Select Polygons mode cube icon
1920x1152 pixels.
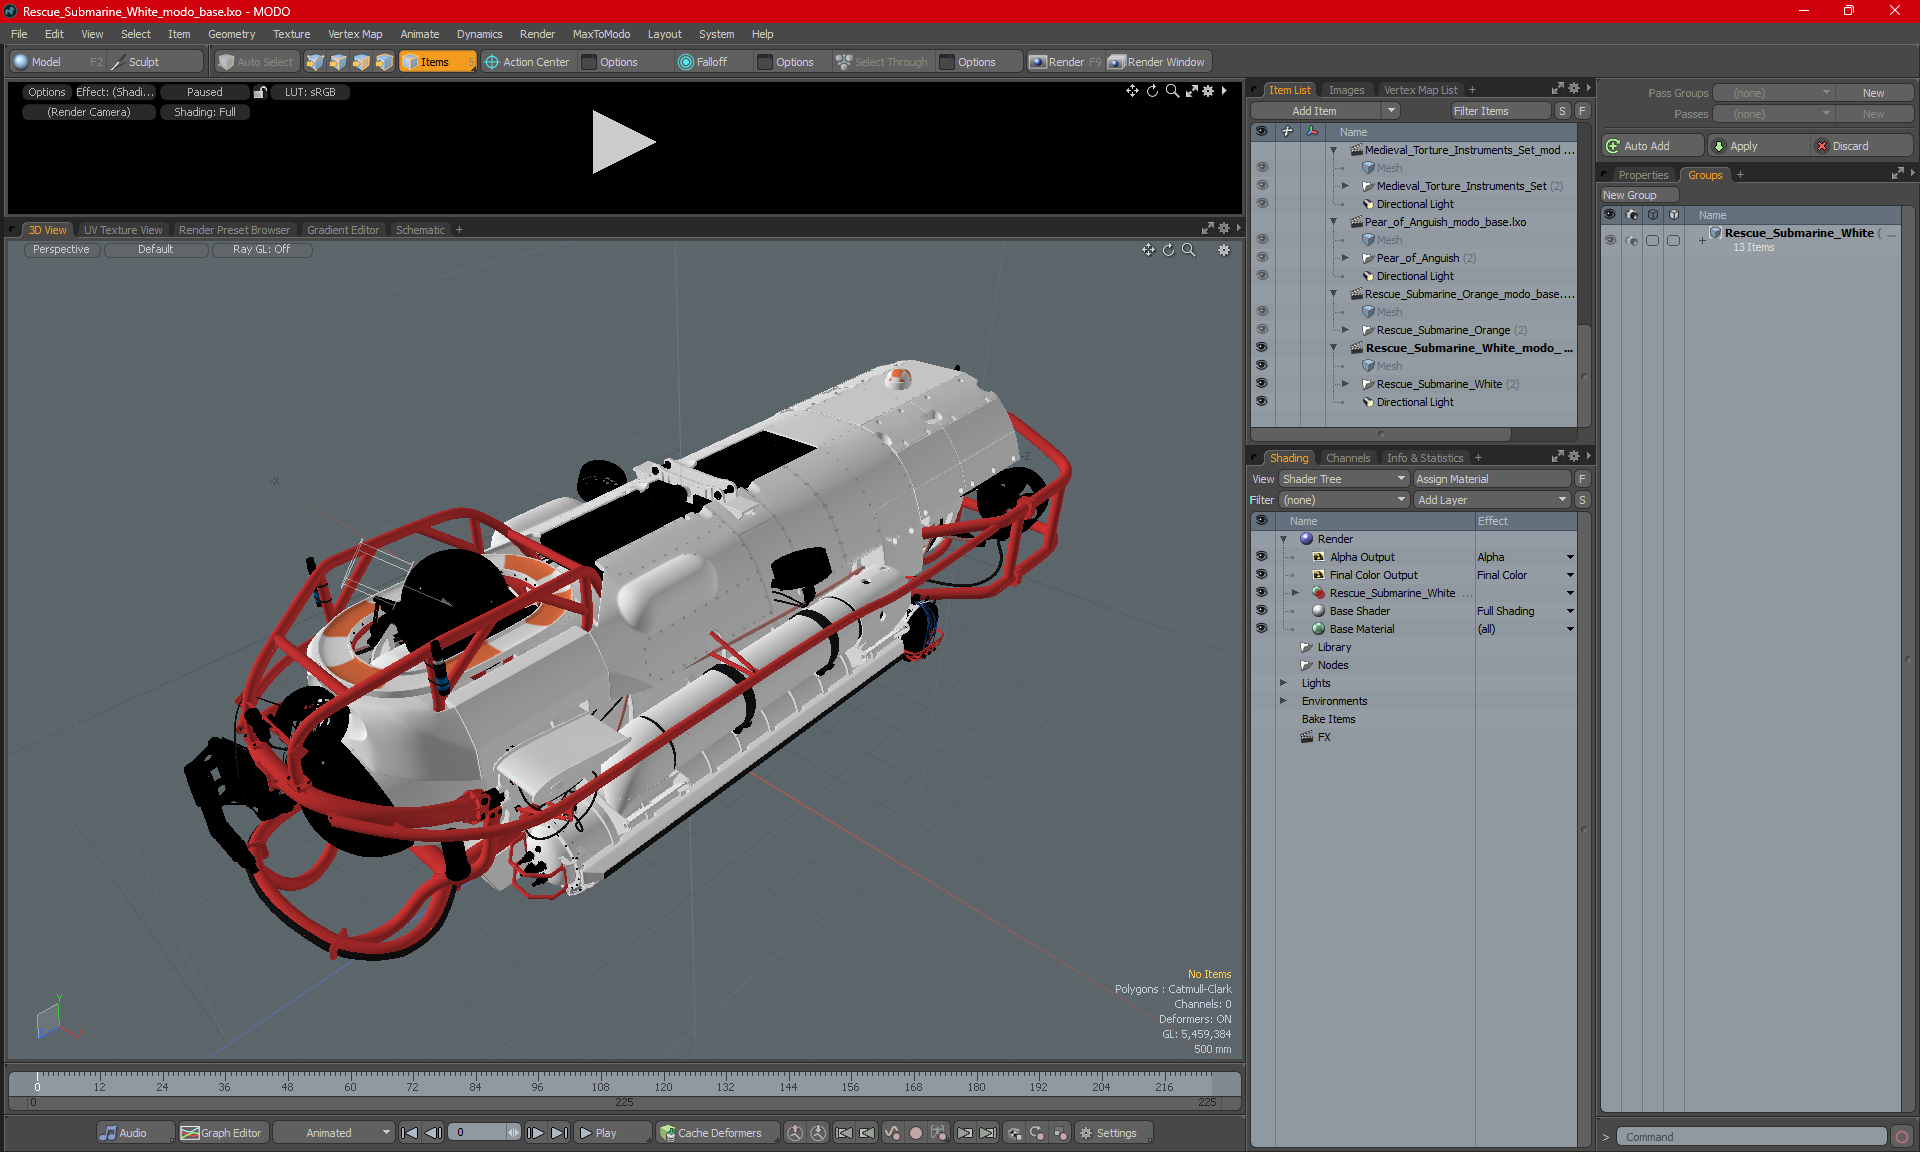pyautogui.click(x=361, y=62)
